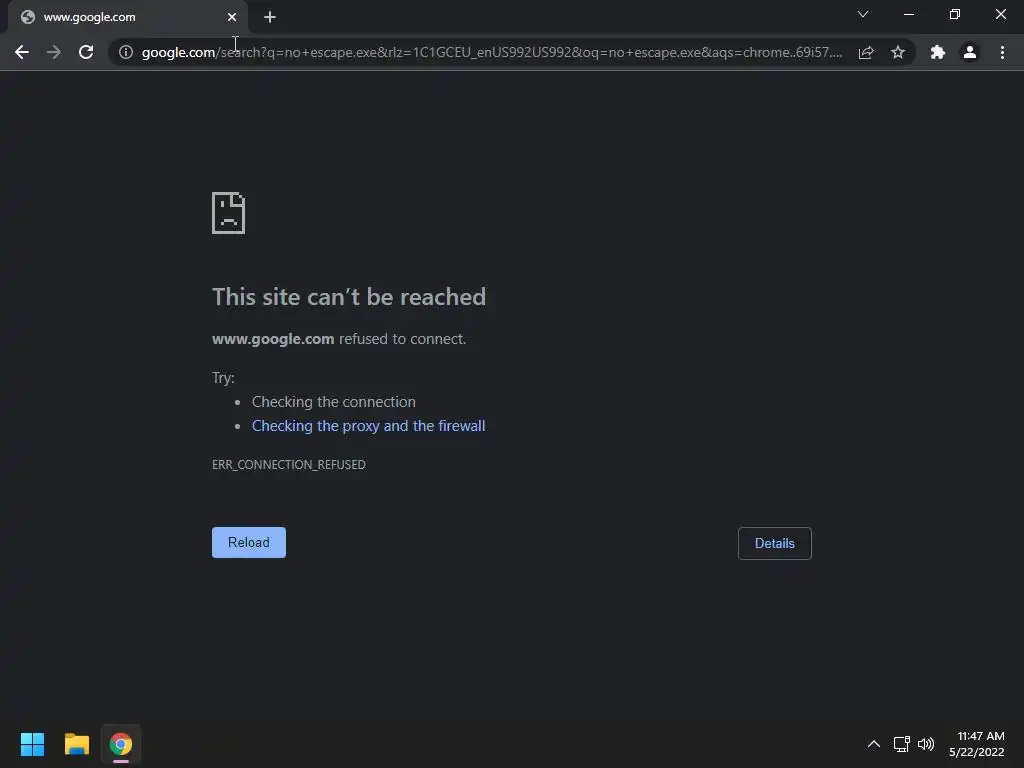This screenshot has width=1024, height=768.
Task: Click the sad page error icon
Action: (229, 213)
